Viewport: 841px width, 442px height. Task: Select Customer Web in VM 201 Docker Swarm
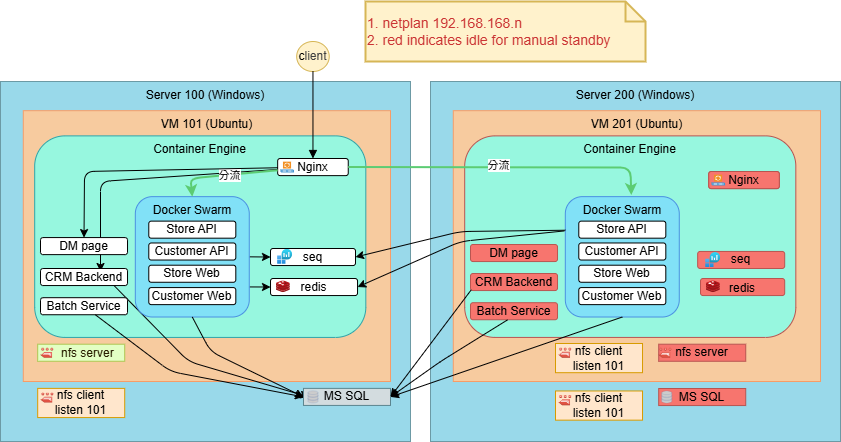point(622,296)
